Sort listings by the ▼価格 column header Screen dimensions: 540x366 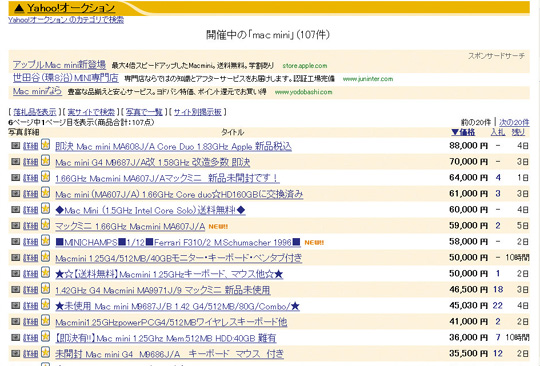(x=463, y=132)
